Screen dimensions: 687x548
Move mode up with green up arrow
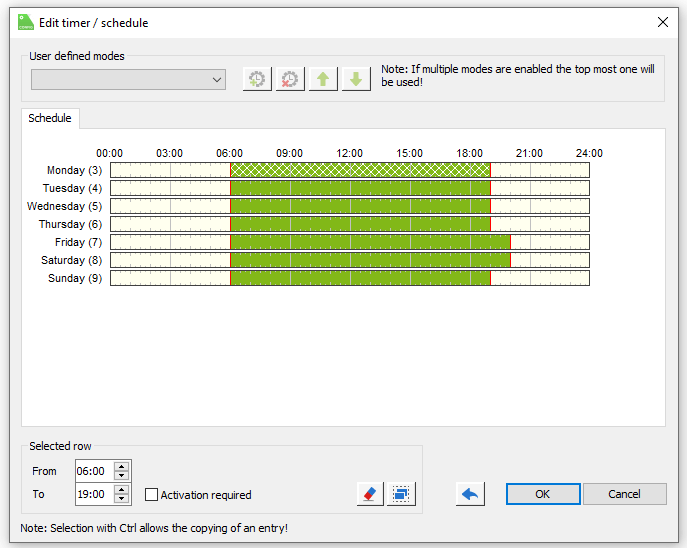coord(323,80)
